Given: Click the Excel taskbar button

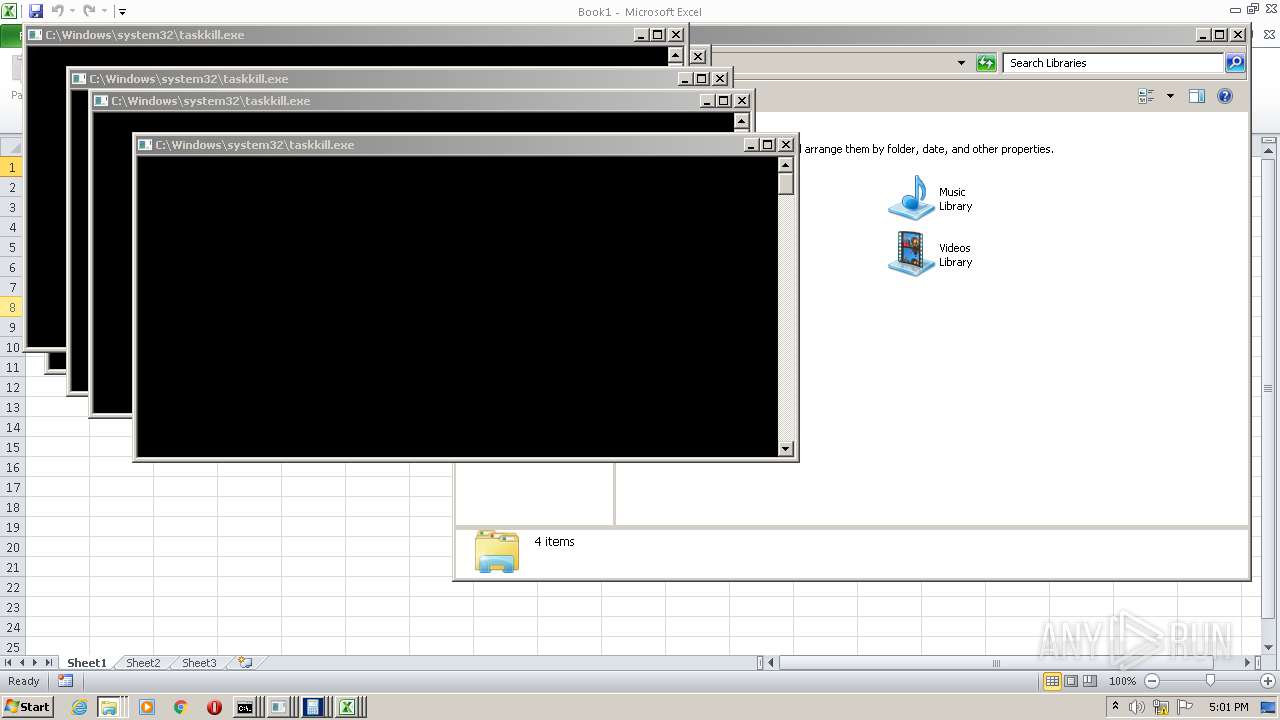Looking at the screenshot, I should click(349, 707).
